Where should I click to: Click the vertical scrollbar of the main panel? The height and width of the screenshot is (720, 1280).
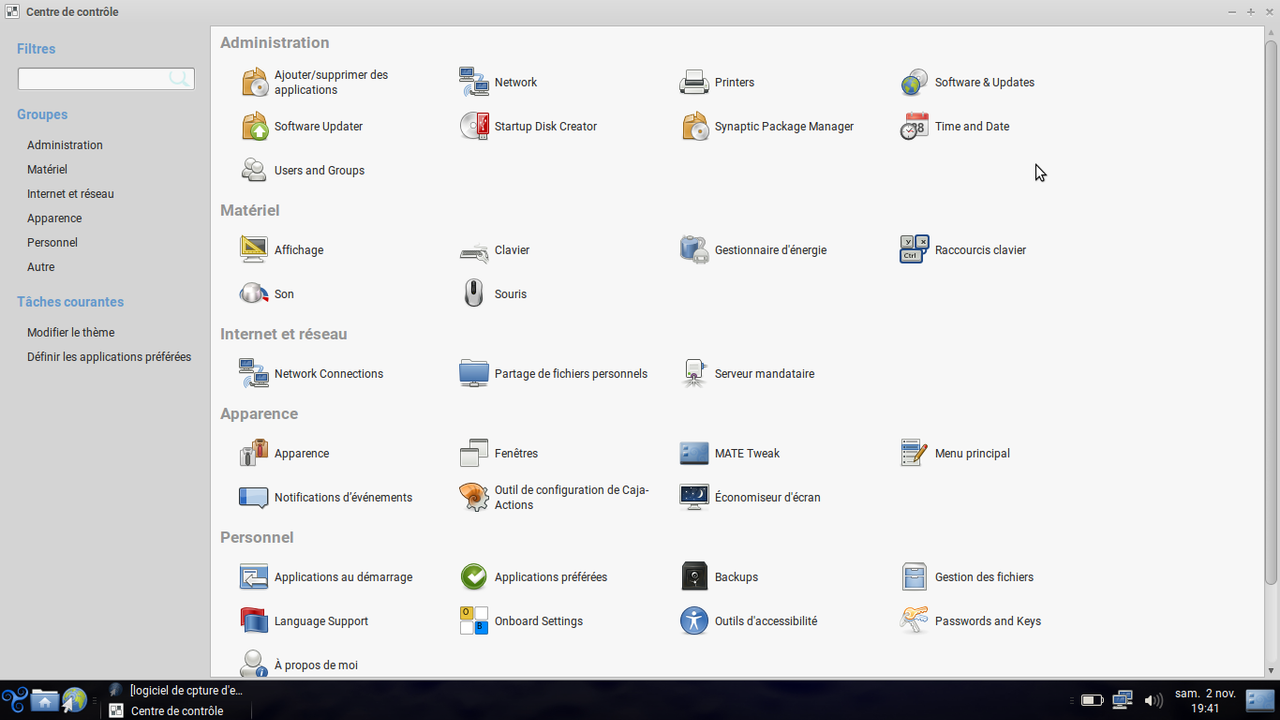[x=1271, y=312]
